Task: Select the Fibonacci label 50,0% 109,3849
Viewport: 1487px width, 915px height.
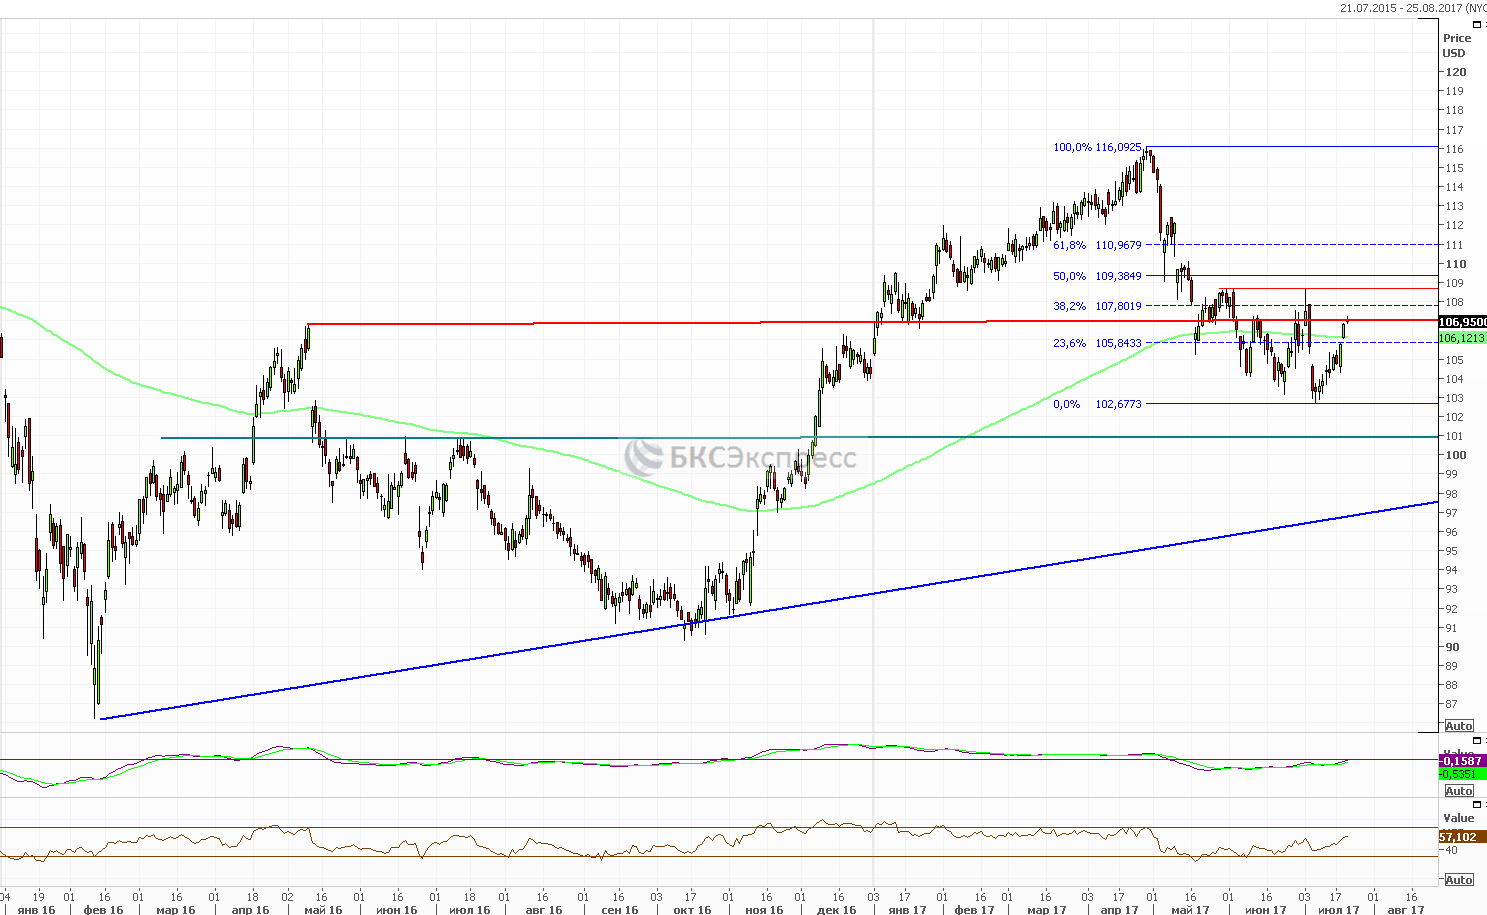Action: tap(1097, 276)
